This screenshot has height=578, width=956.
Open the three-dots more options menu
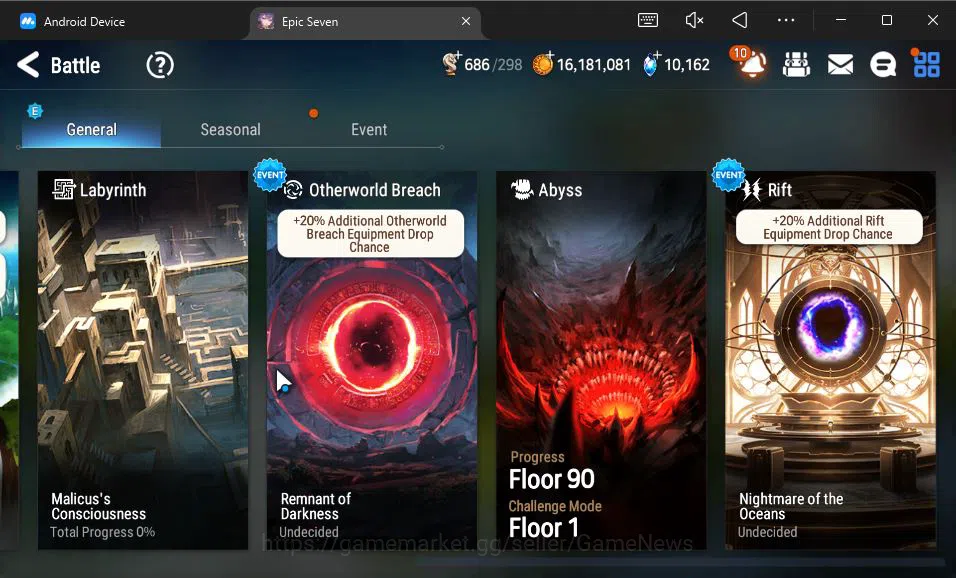[786, 20]
